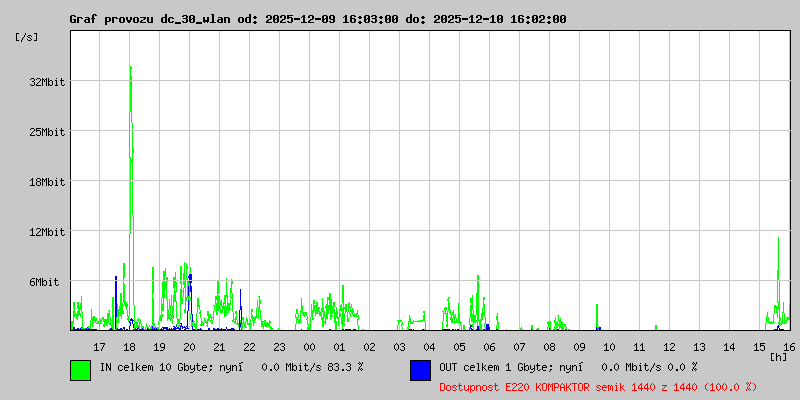Click the x-axis hour label '13'
This screenshot has width=800, height=400.
point(699,347)
